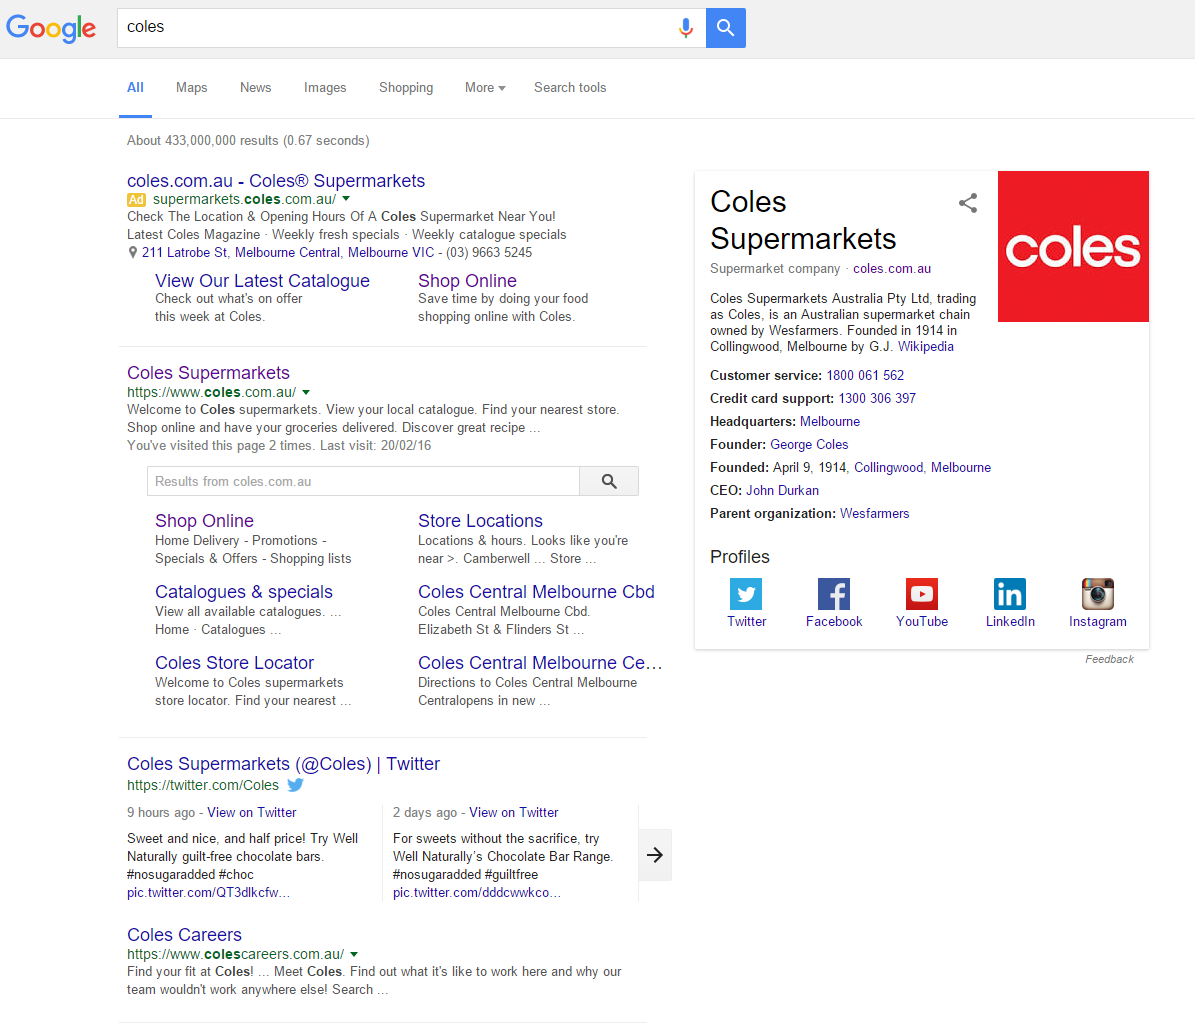The height and width of the screenshot is (1032, 1195).
Task: Open Coles Central Melbourne Cbd sitelink
Action: 536,591
